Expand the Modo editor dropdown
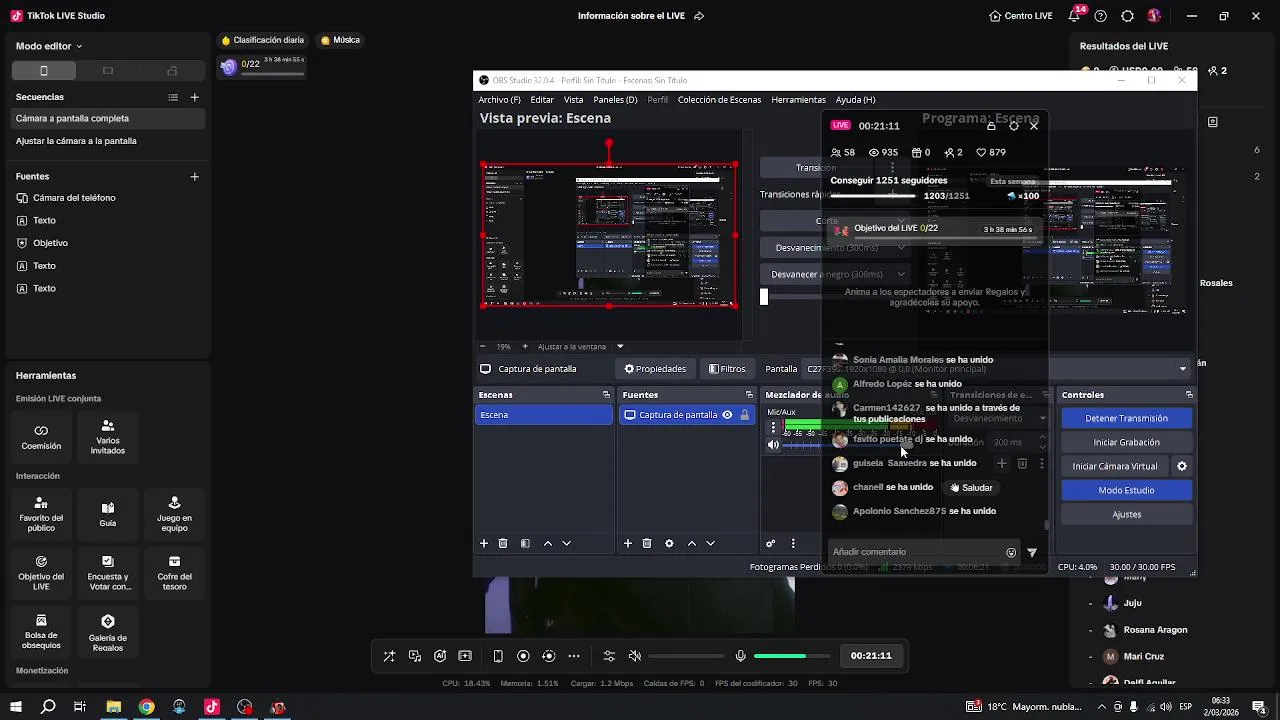This screenshot has width=1280, height=720. 49,46
